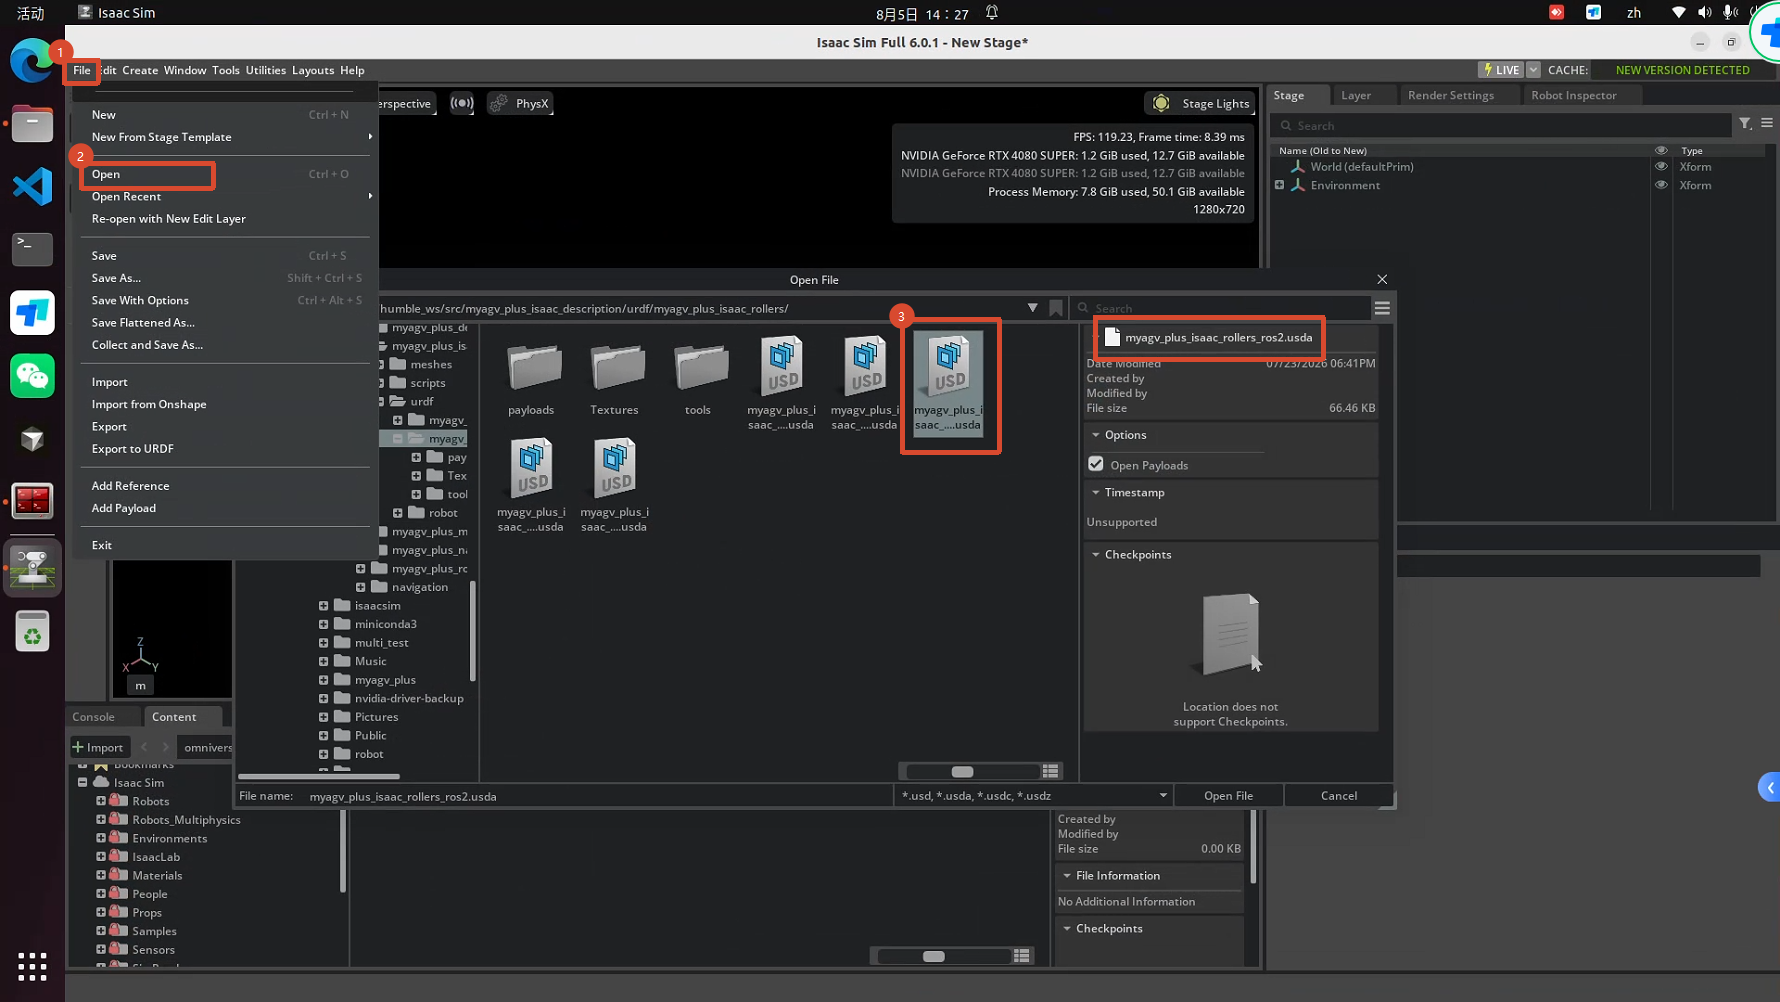Toggle LIVE sync mode
Image resolution: width=1780 pixels, height=1002 pixels.
click(1501, 70)
